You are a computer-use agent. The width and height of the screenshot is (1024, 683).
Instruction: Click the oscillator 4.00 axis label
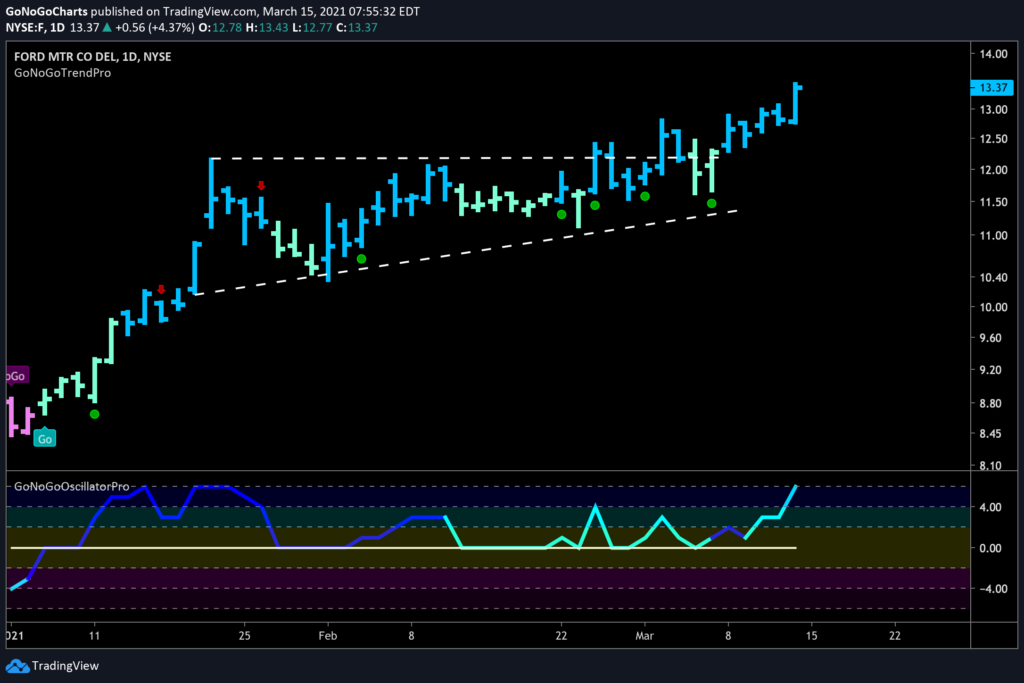click(990, 507)
